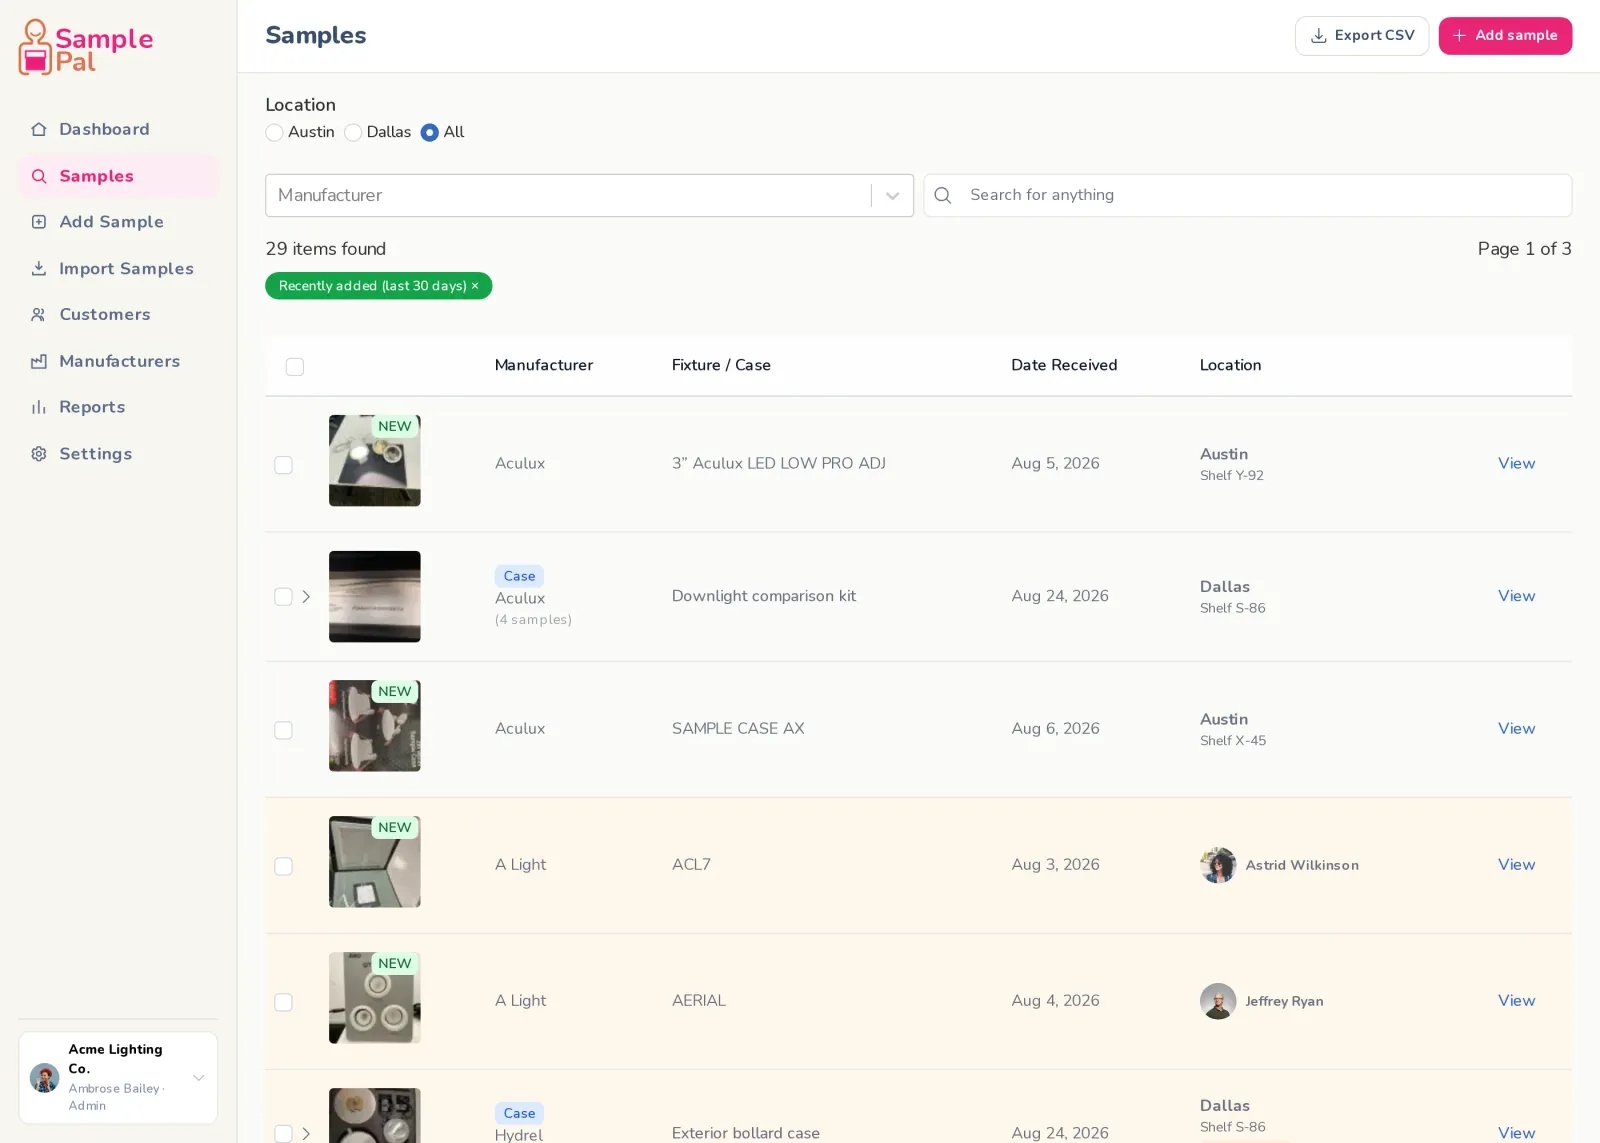Click the Dashboard home icon
The width and height of the screenshot is (1600, 1143).
tap(39, 129)
